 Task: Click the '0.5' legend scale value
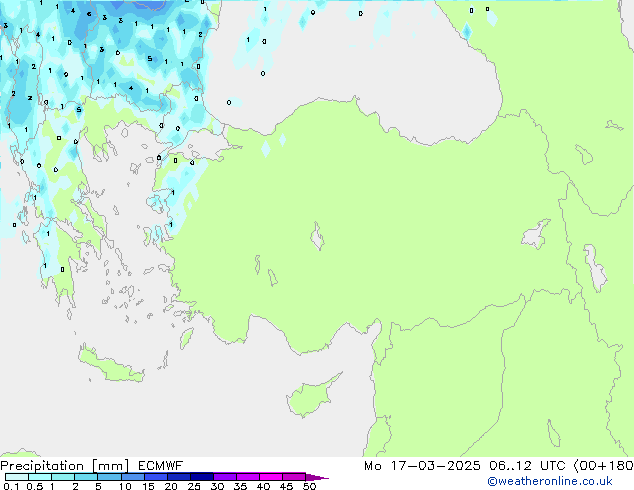click(x=34, y=486)
